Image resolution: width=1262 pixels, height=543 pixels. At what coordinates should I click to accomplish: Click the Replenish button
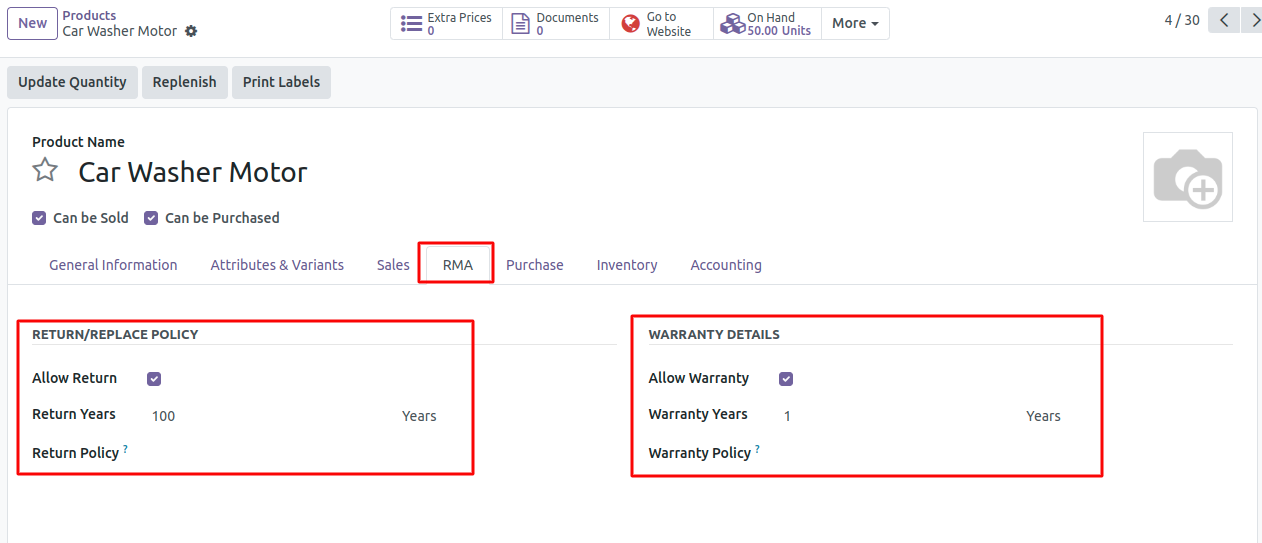(x=184, y=82)
